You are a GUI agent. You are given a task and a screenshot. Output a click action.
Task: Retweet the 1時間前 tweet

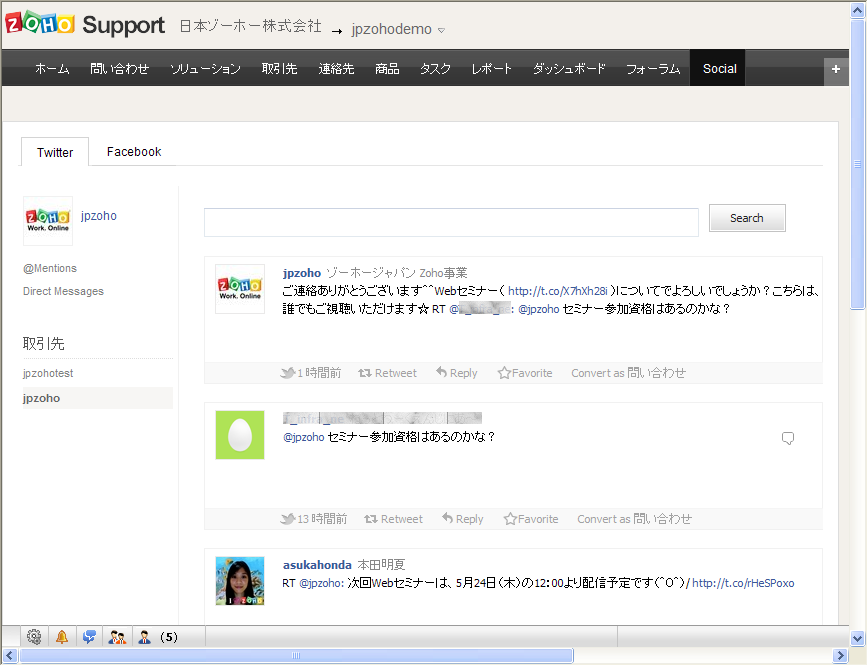click(x=388, y=373)
